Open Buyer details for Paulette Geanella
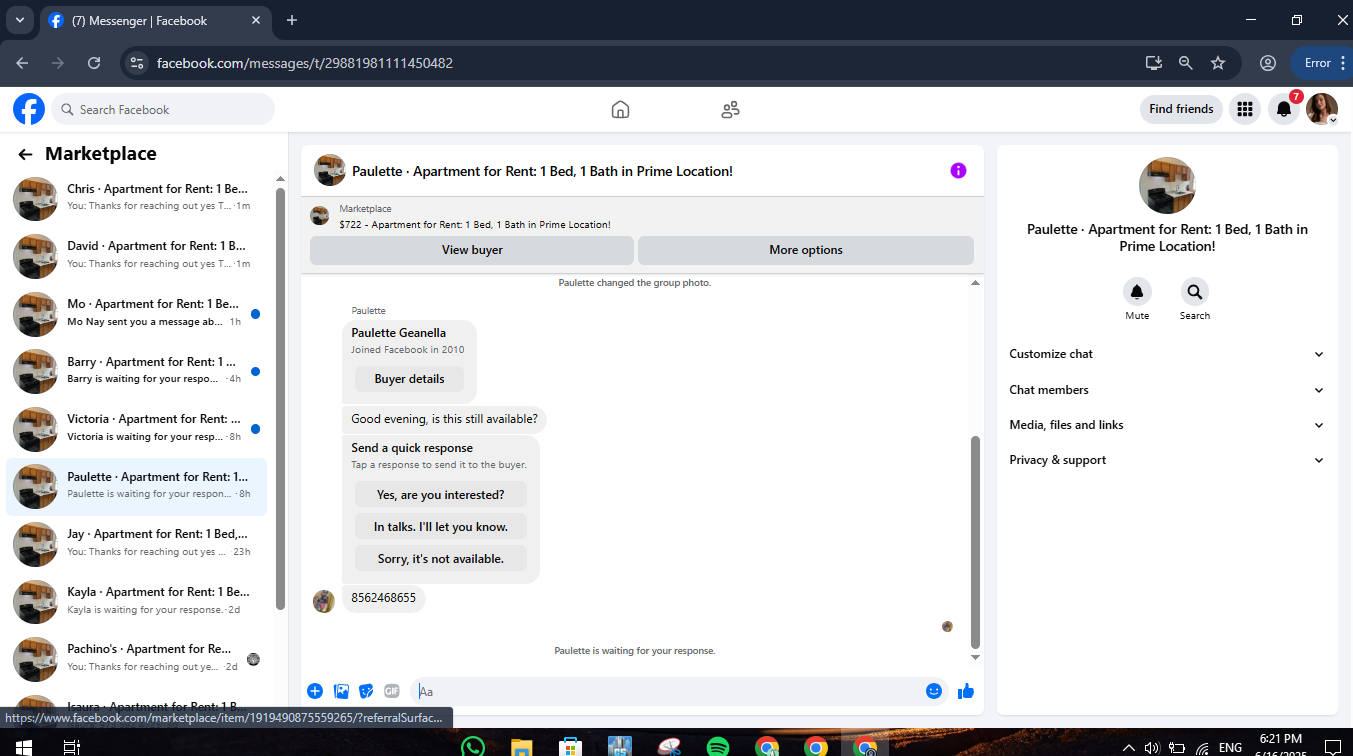This screenshot has width=1353, height=756. pos(410,379)
